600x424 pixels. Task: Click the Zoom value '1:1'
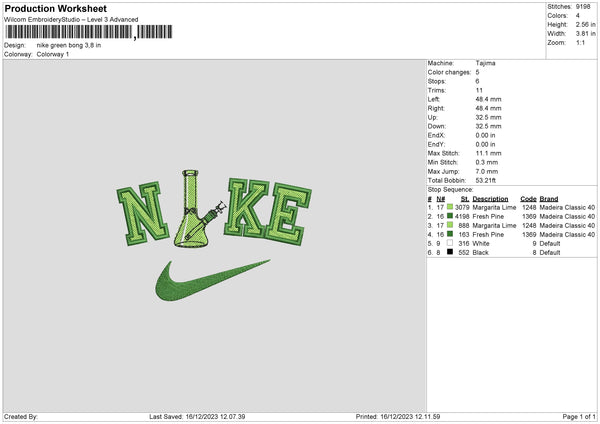pyautogui.click(x=580, y=42)
